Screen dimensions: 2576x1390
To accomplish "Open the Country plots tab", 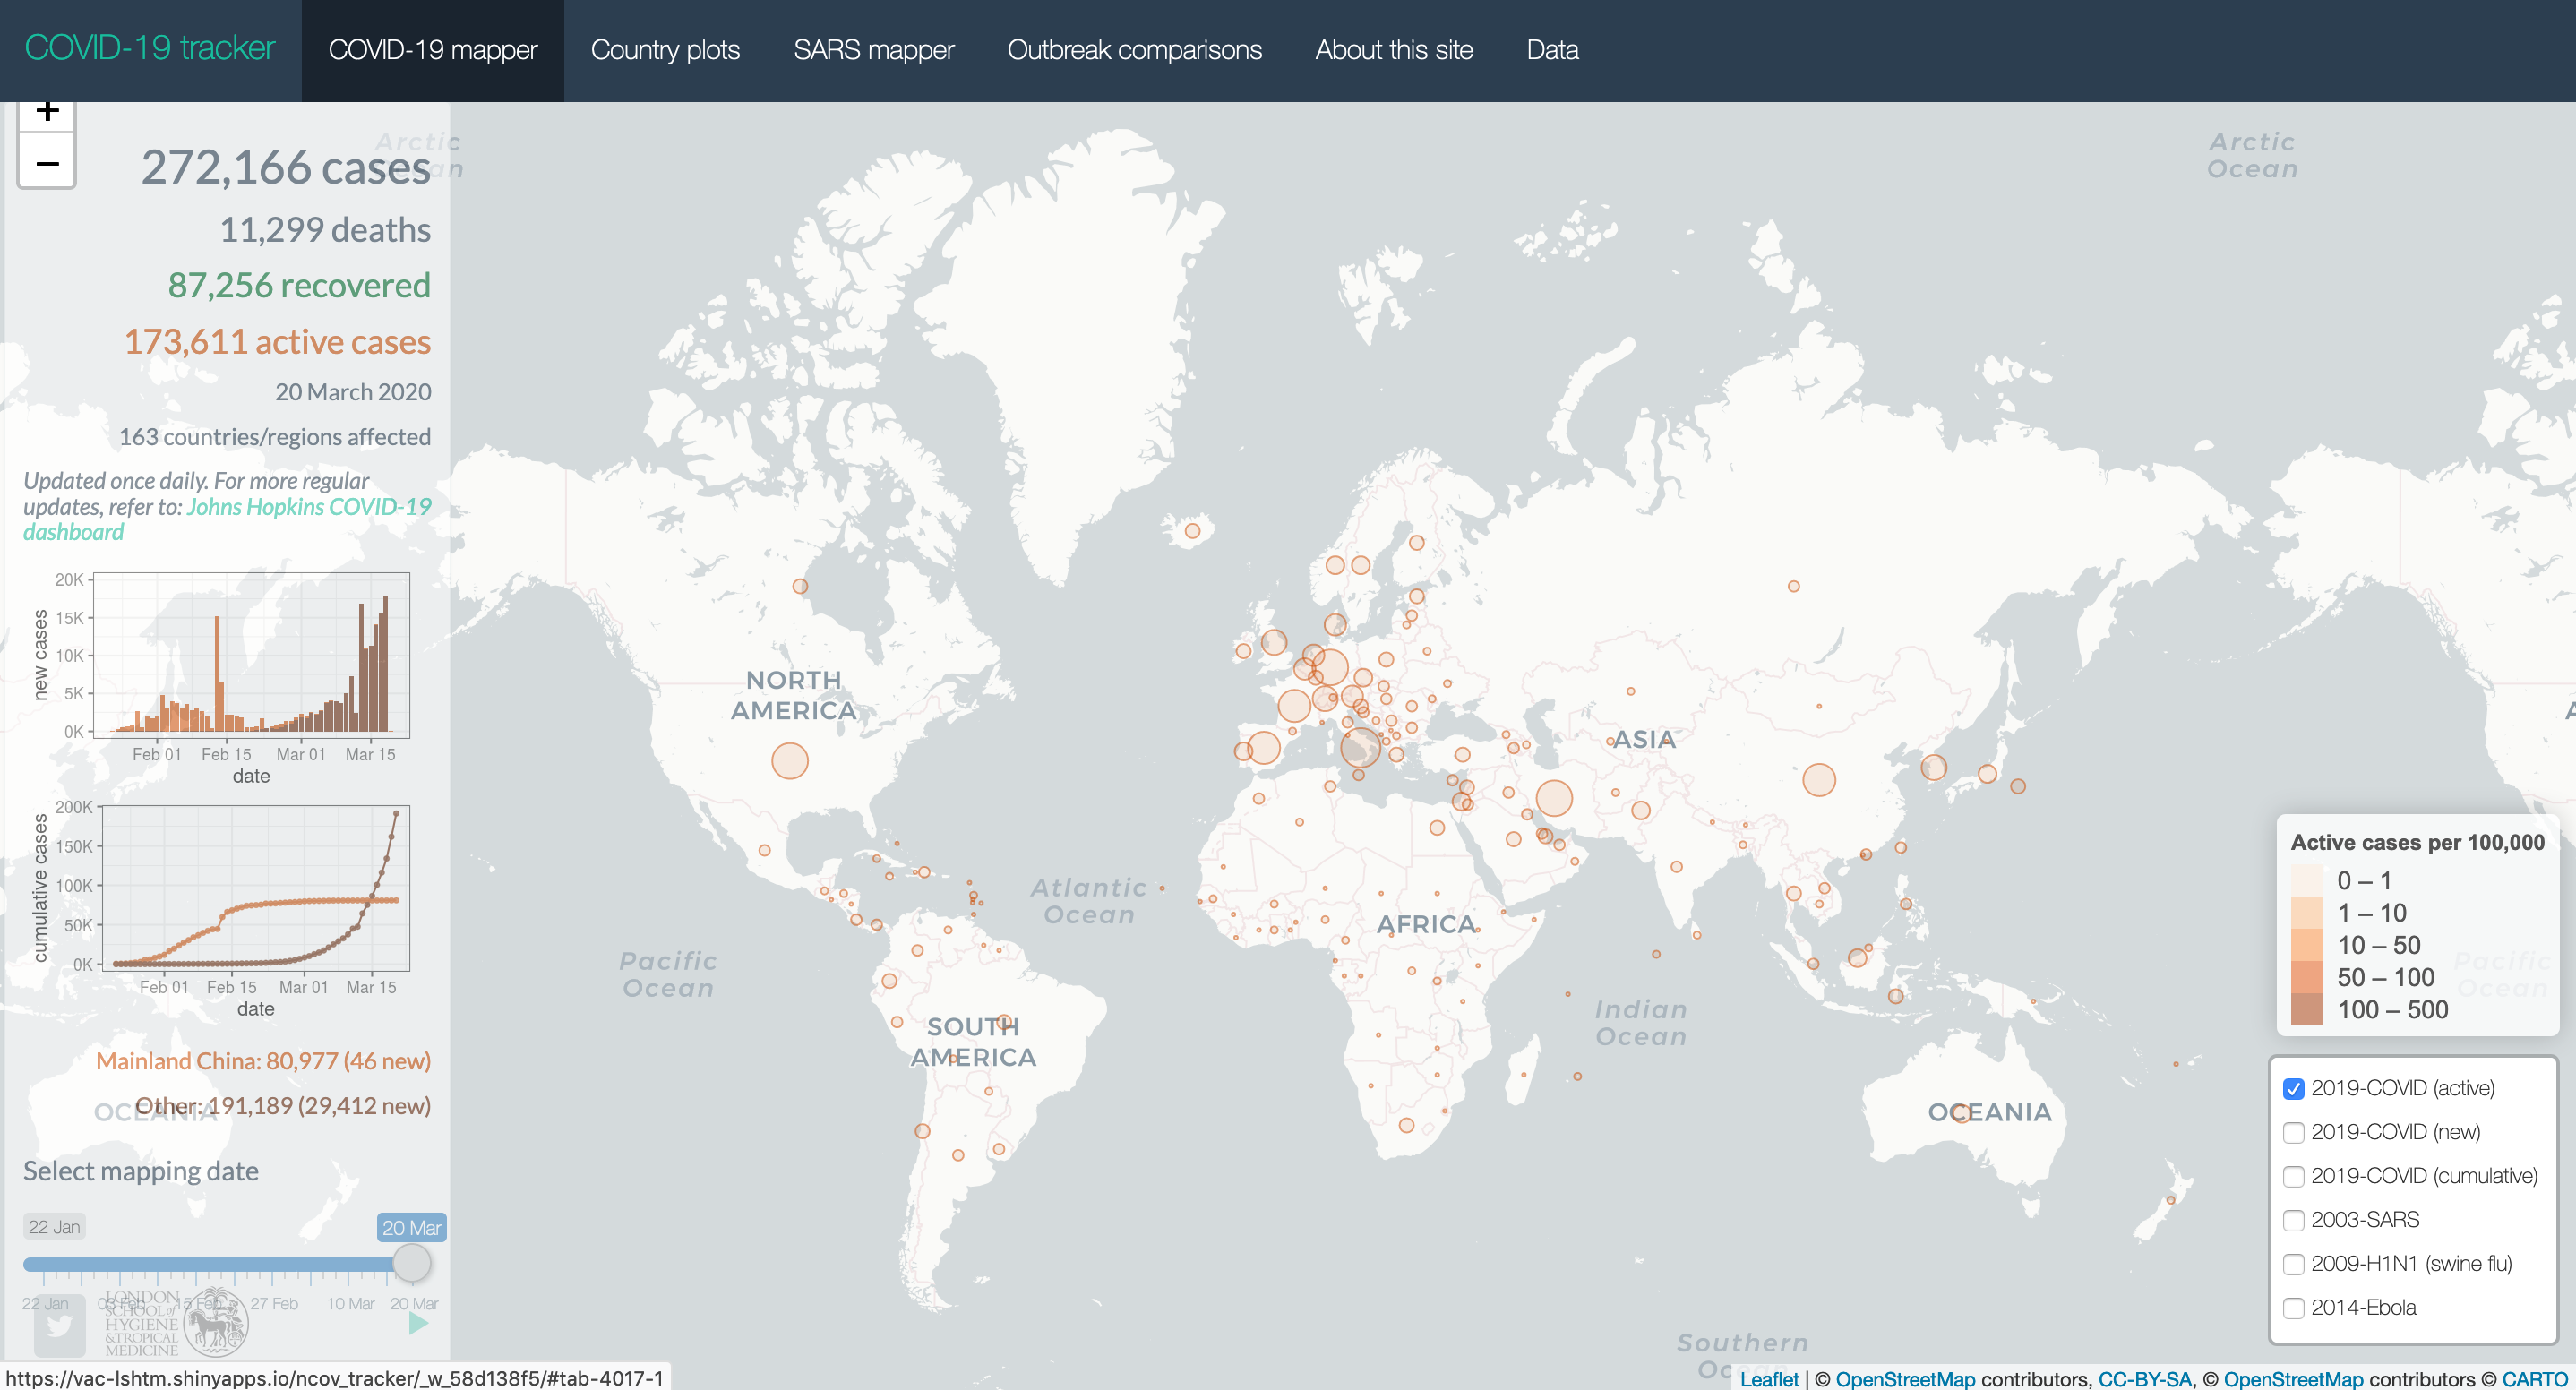I will click(665, 50).
